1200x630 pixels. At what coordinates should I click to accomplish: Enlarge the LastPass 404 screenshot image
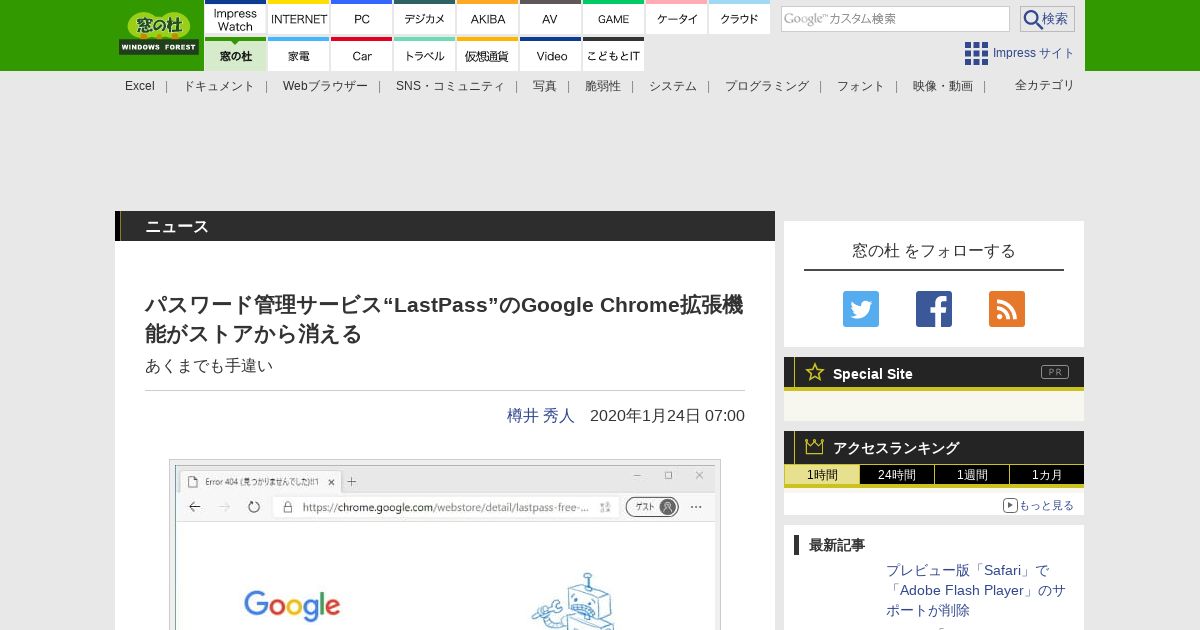point(445,545)
